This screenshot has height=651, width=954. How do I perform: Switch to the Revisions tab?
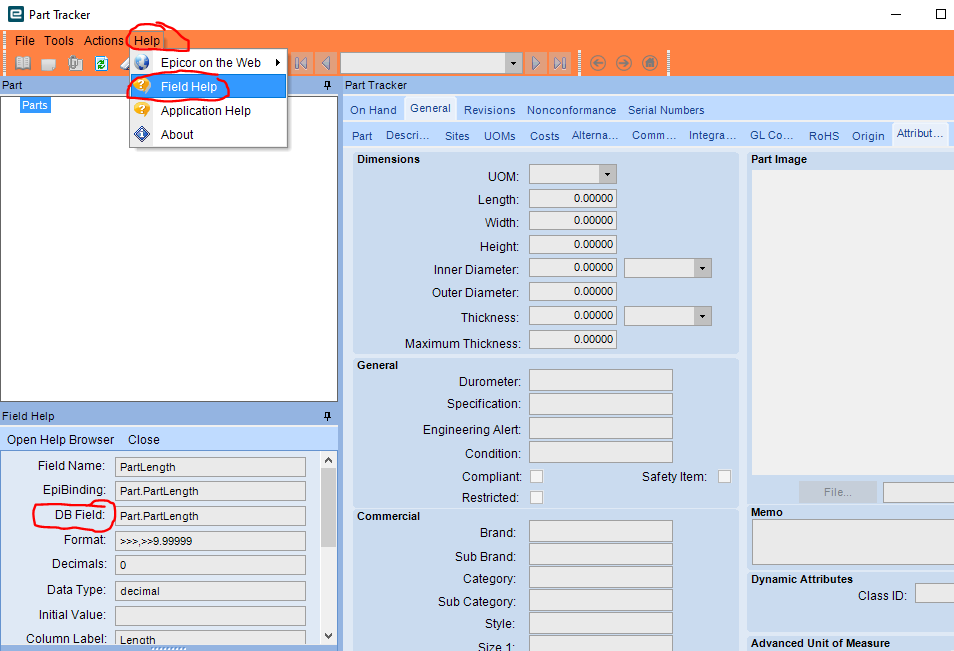click(x=489, y=110)
